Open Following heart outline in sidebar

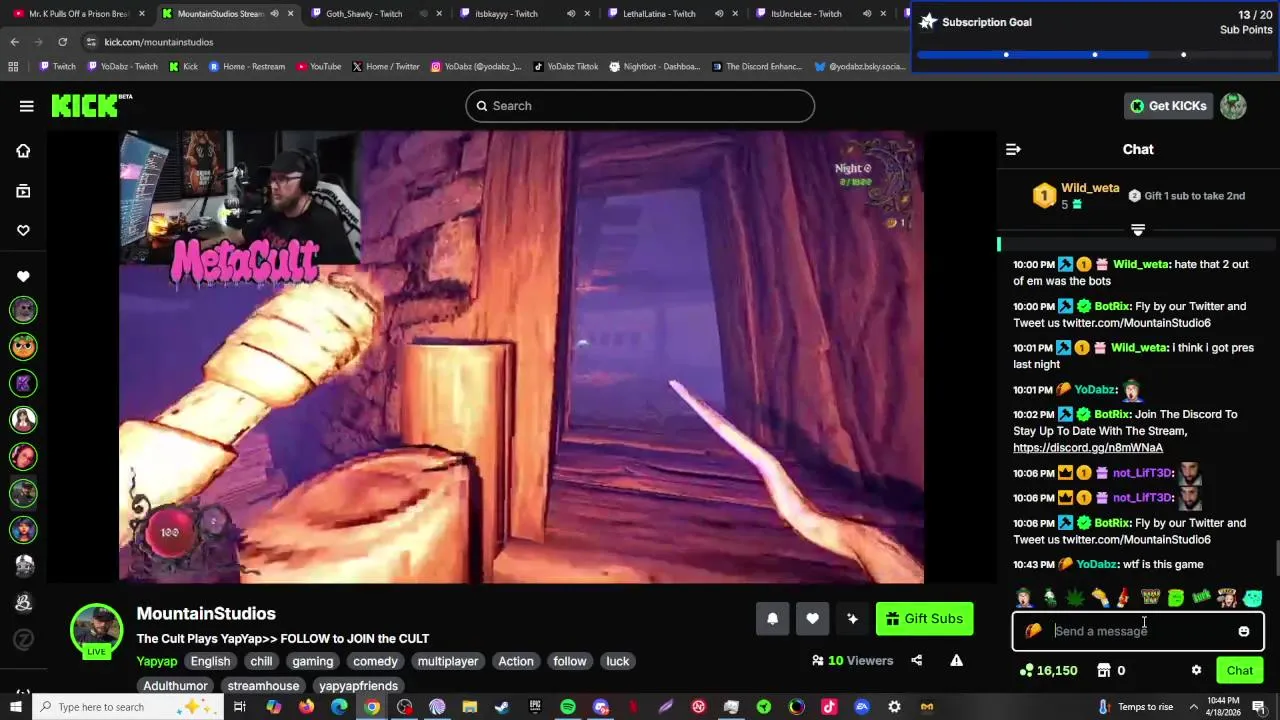(x=23, y=230)
